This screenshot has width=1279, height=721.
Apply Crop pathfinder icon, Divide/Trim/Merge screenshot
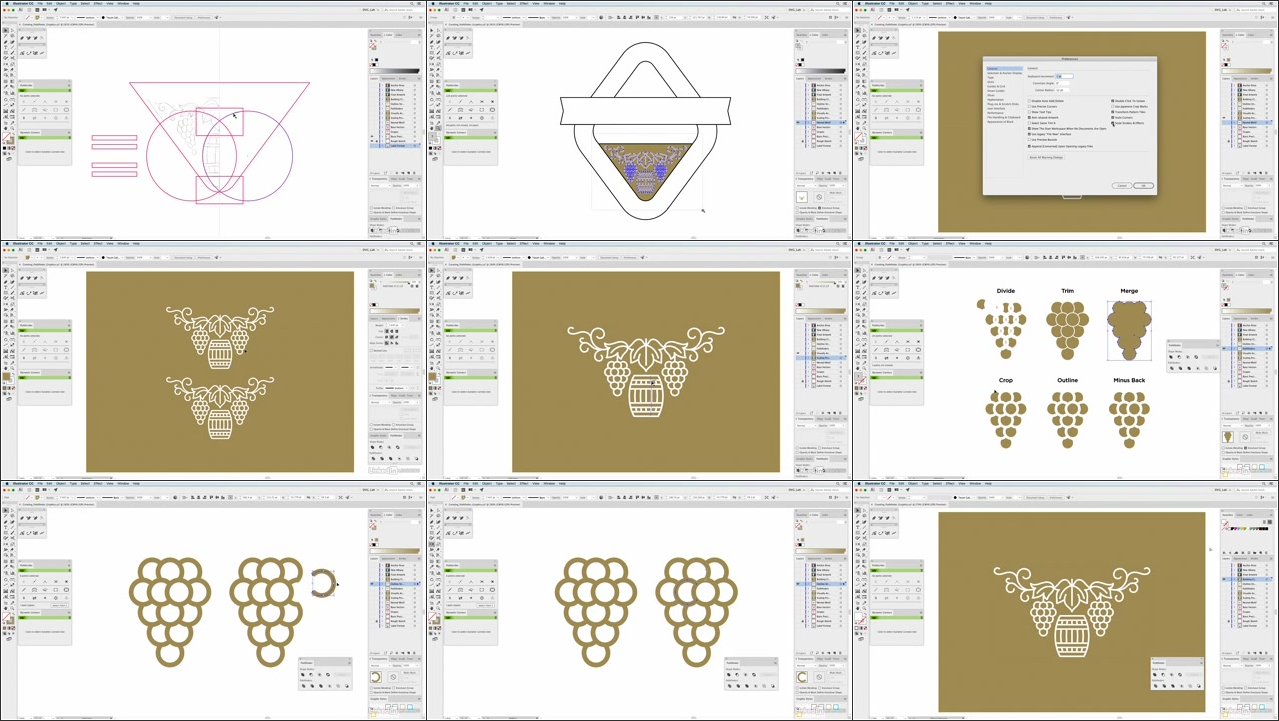pos(1197,368)
